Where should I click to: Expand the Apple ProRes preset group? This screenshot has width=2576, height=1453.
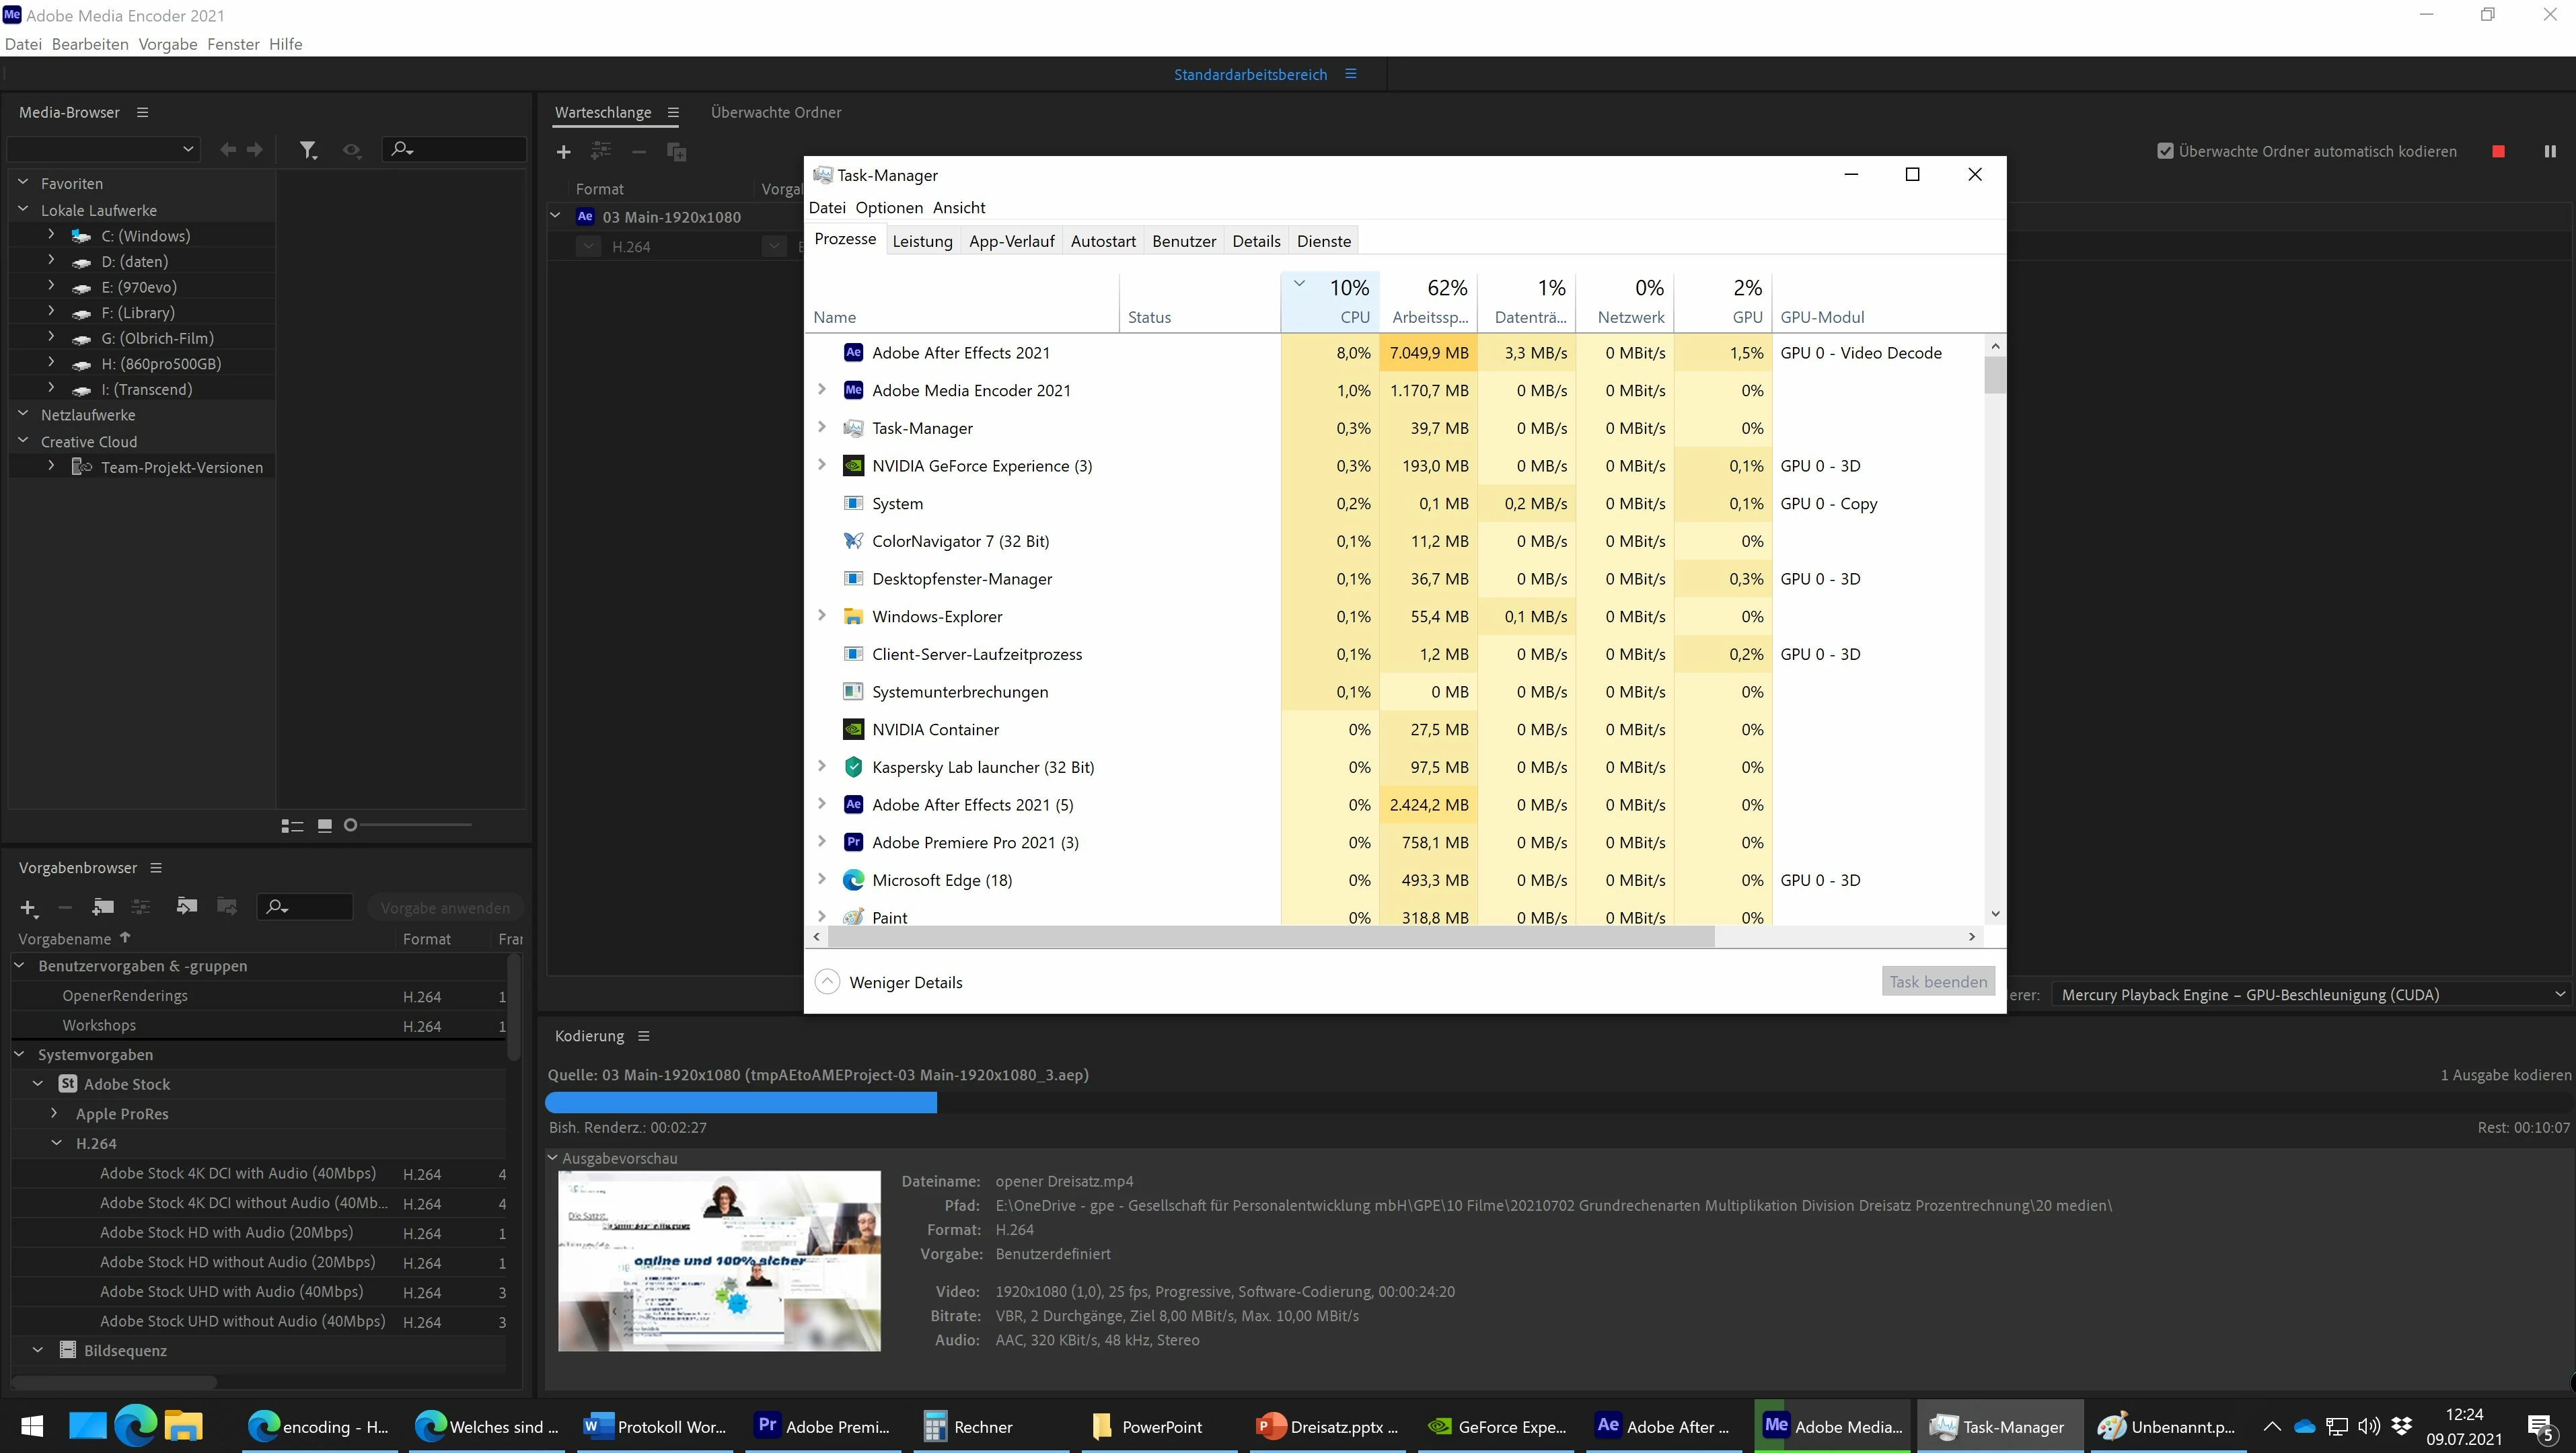pos(55,1113)
